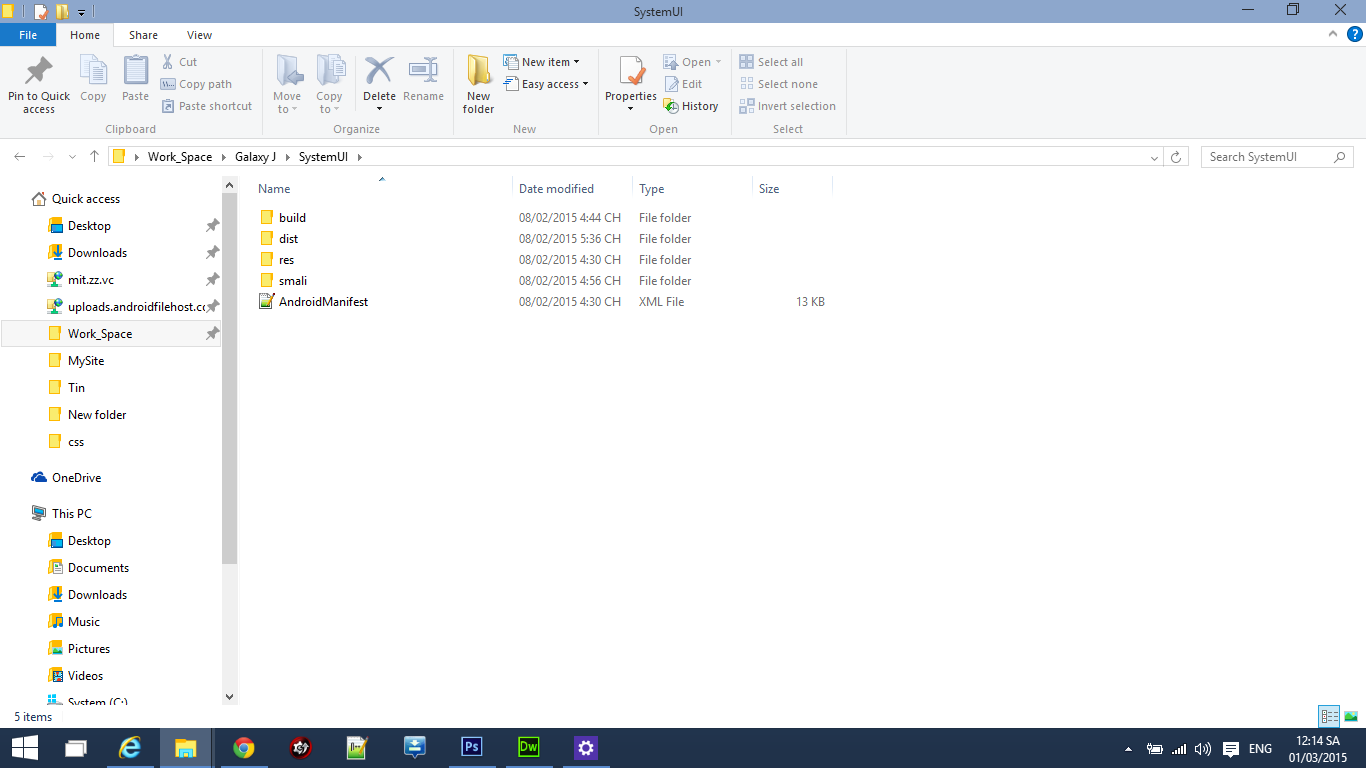The height and width of the screenshot is (768, 1366).
Task: Switch to the Home ribbon tab
Action: pos(85,35)
